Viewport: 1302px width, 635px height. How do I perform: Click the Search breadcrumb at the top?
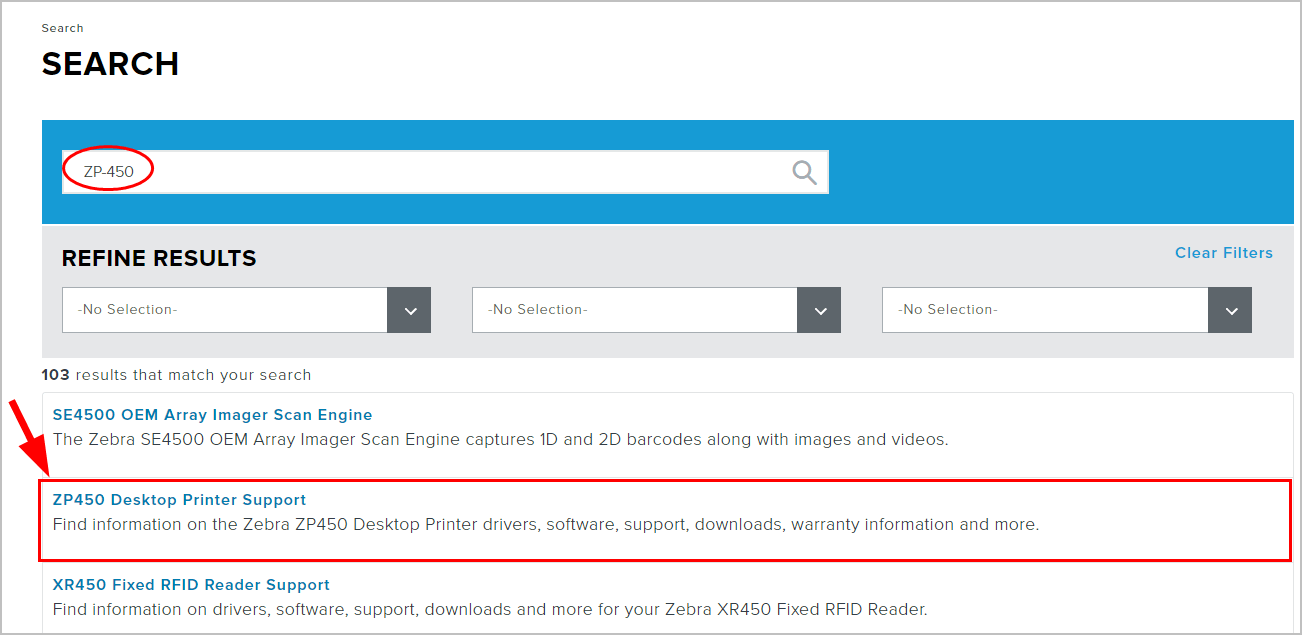click(x=62, y=28)
